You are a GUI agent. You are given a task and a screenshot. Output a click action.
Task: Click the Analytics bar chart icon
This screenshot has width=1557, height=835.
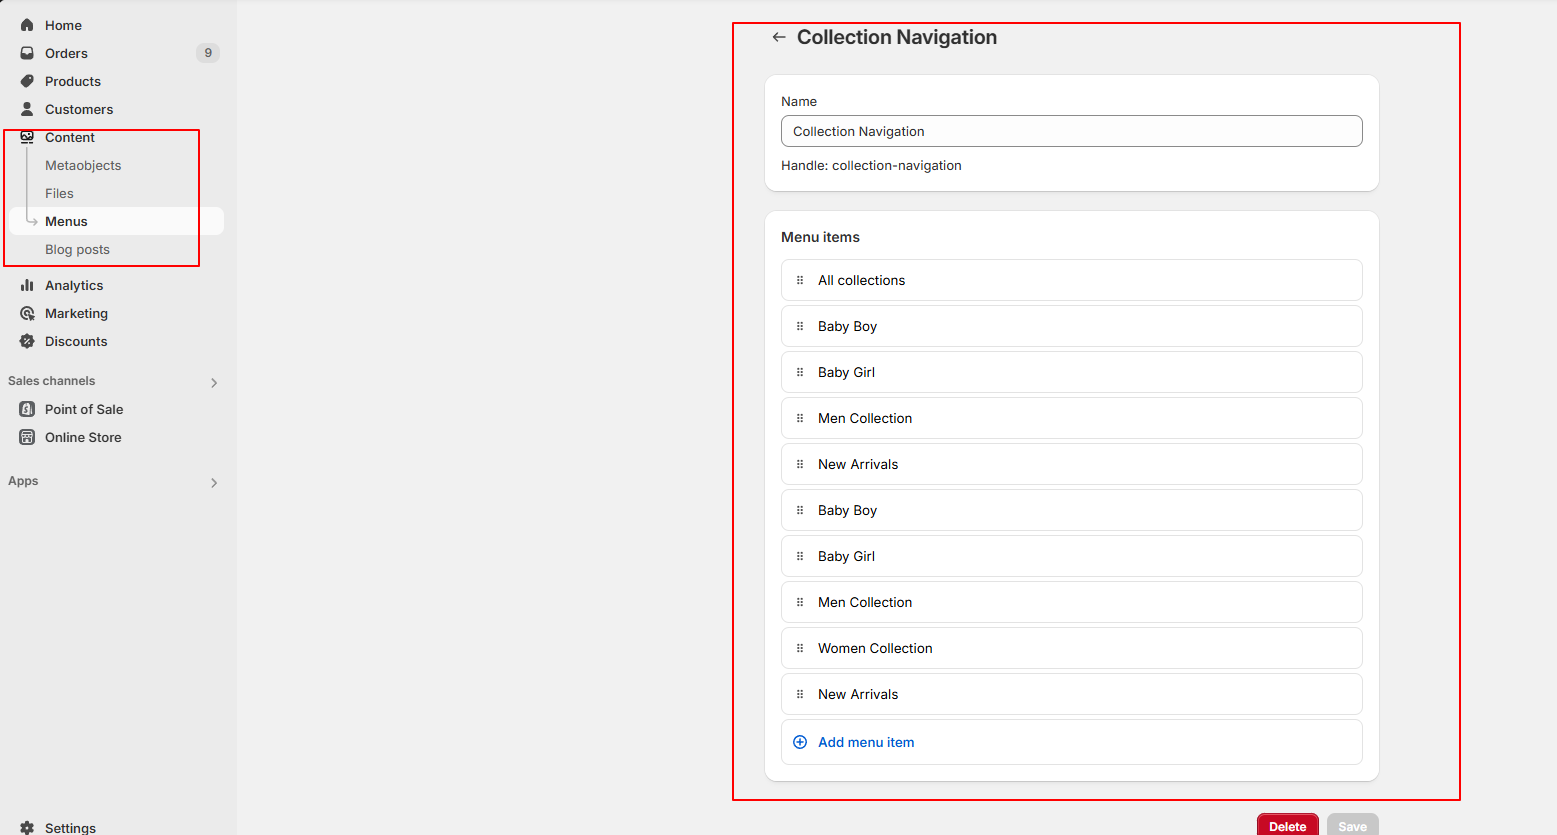pos(27,285)
